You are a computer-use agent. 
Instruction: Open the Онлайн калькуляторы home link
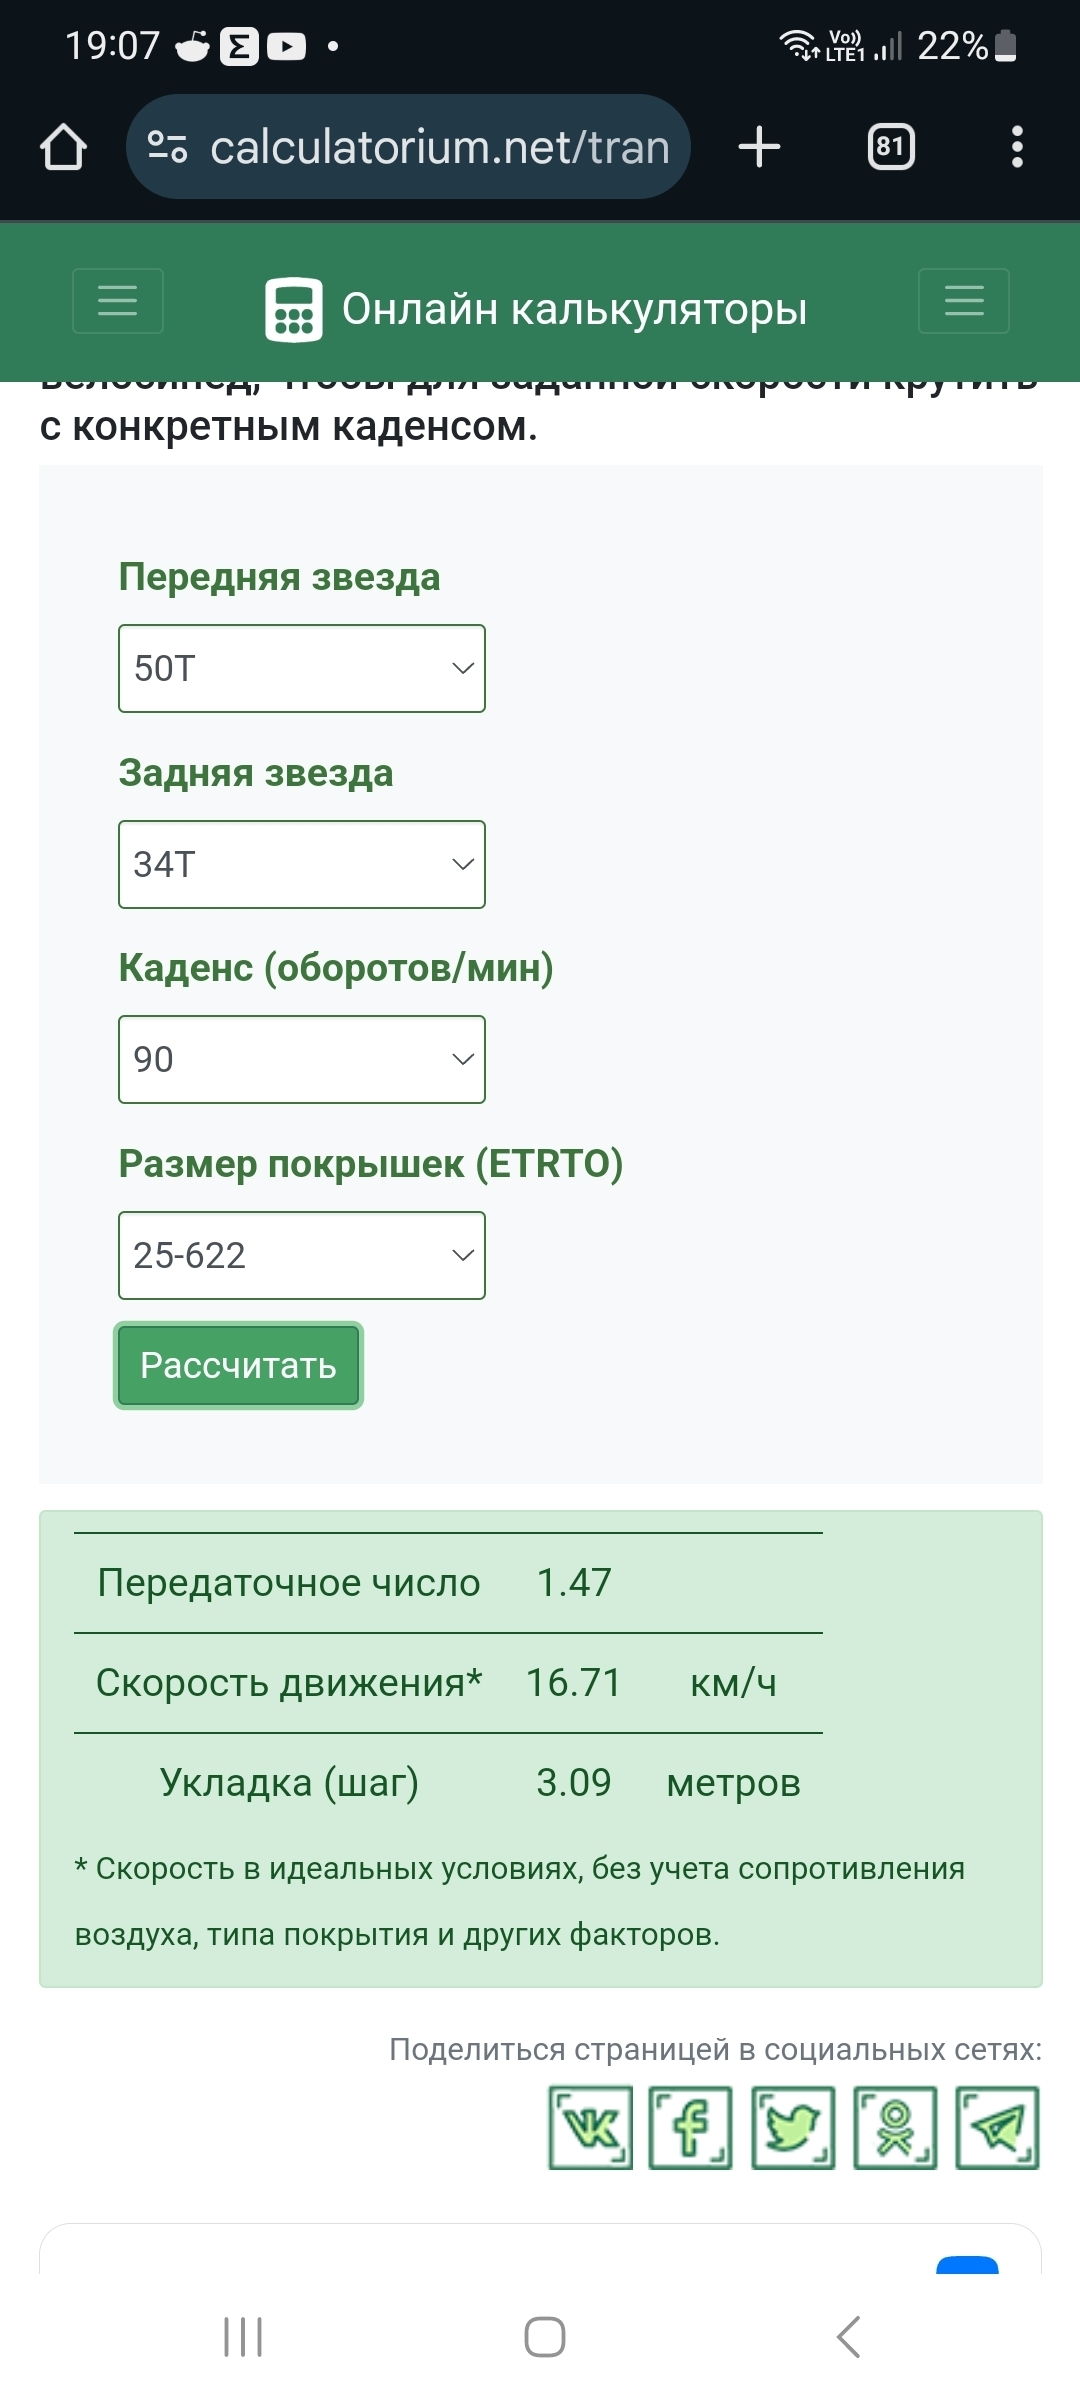[x=574, y=310]
